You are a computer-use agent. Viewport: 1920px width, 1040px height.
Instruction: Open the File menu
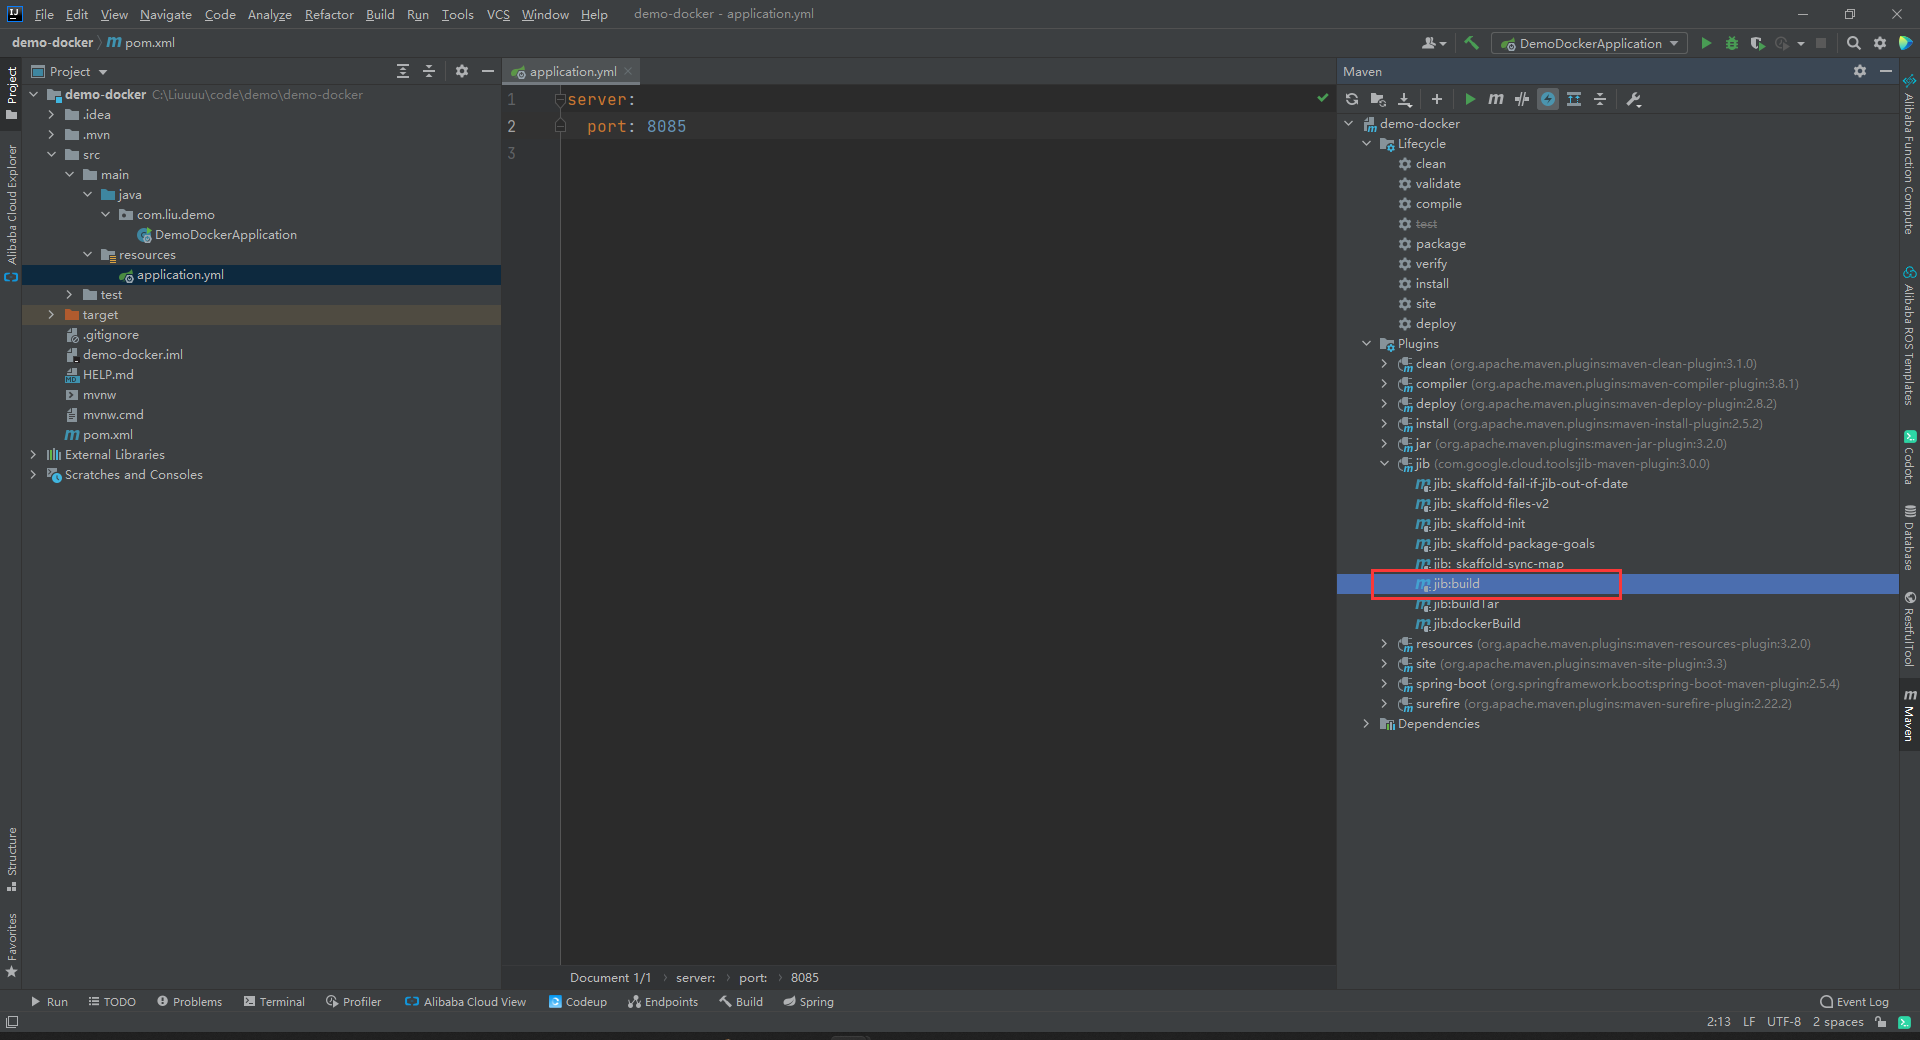[x=44, y=14]
